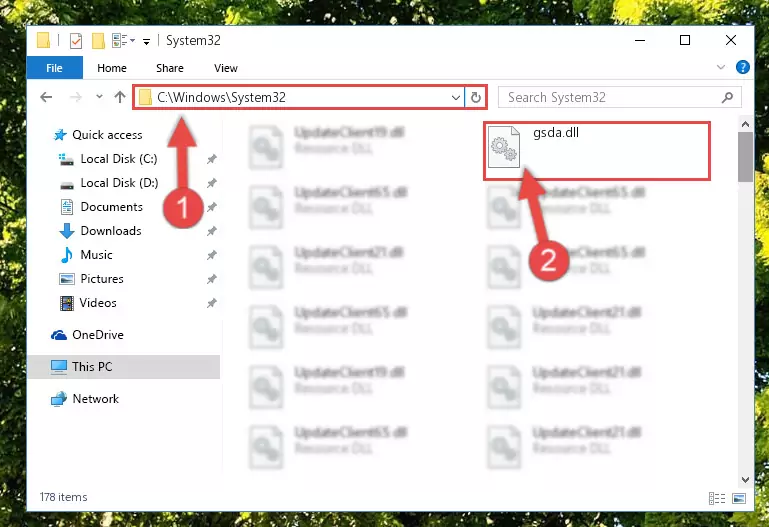Open Videos in sidebar
The width and height of the screenshot is (769, 527).
click(x=98, y=303)
